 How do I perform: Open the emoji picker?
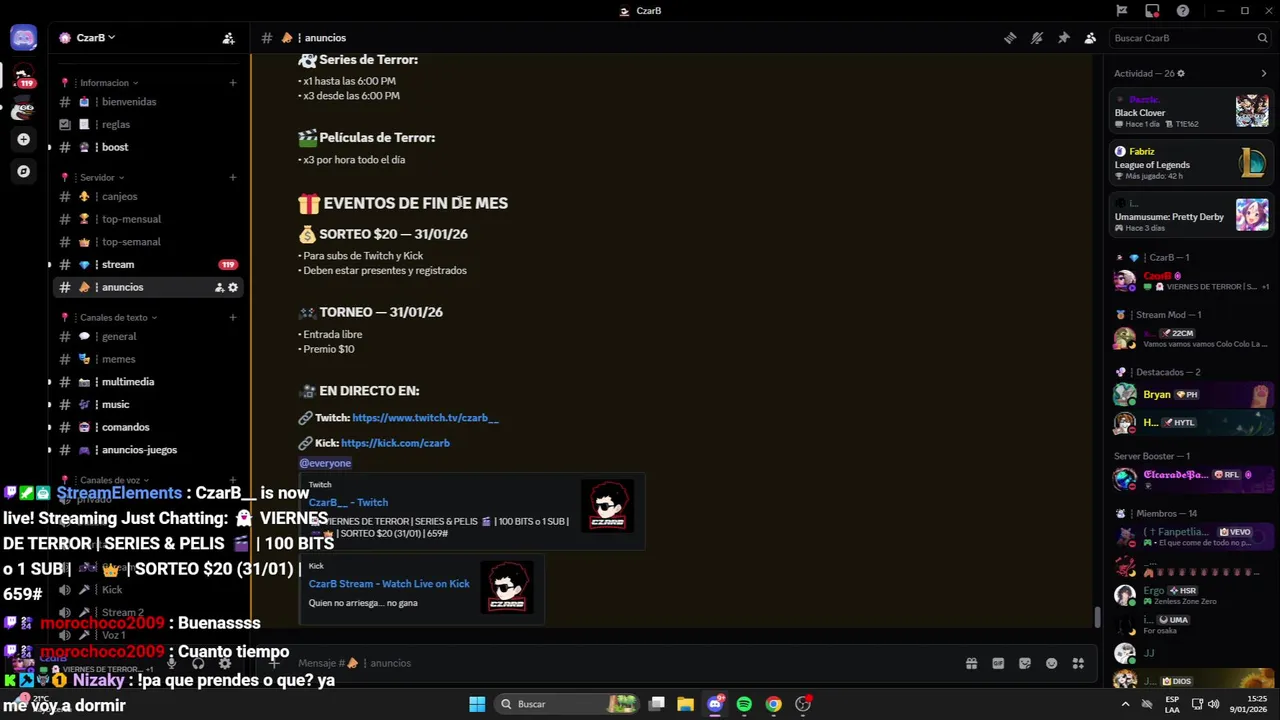(x=1051, y=663)
